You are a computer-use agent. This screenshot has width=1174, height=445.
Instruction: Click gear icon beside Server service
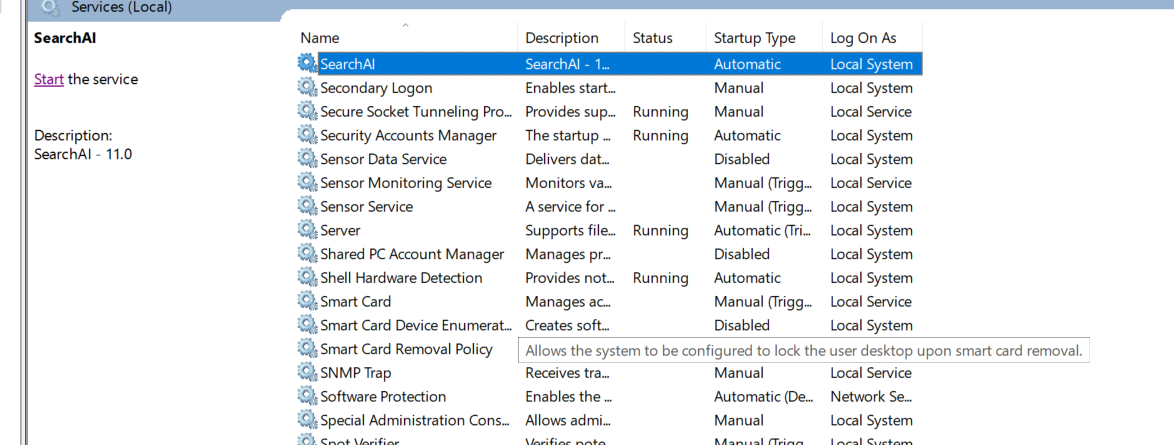click(308, 230)
